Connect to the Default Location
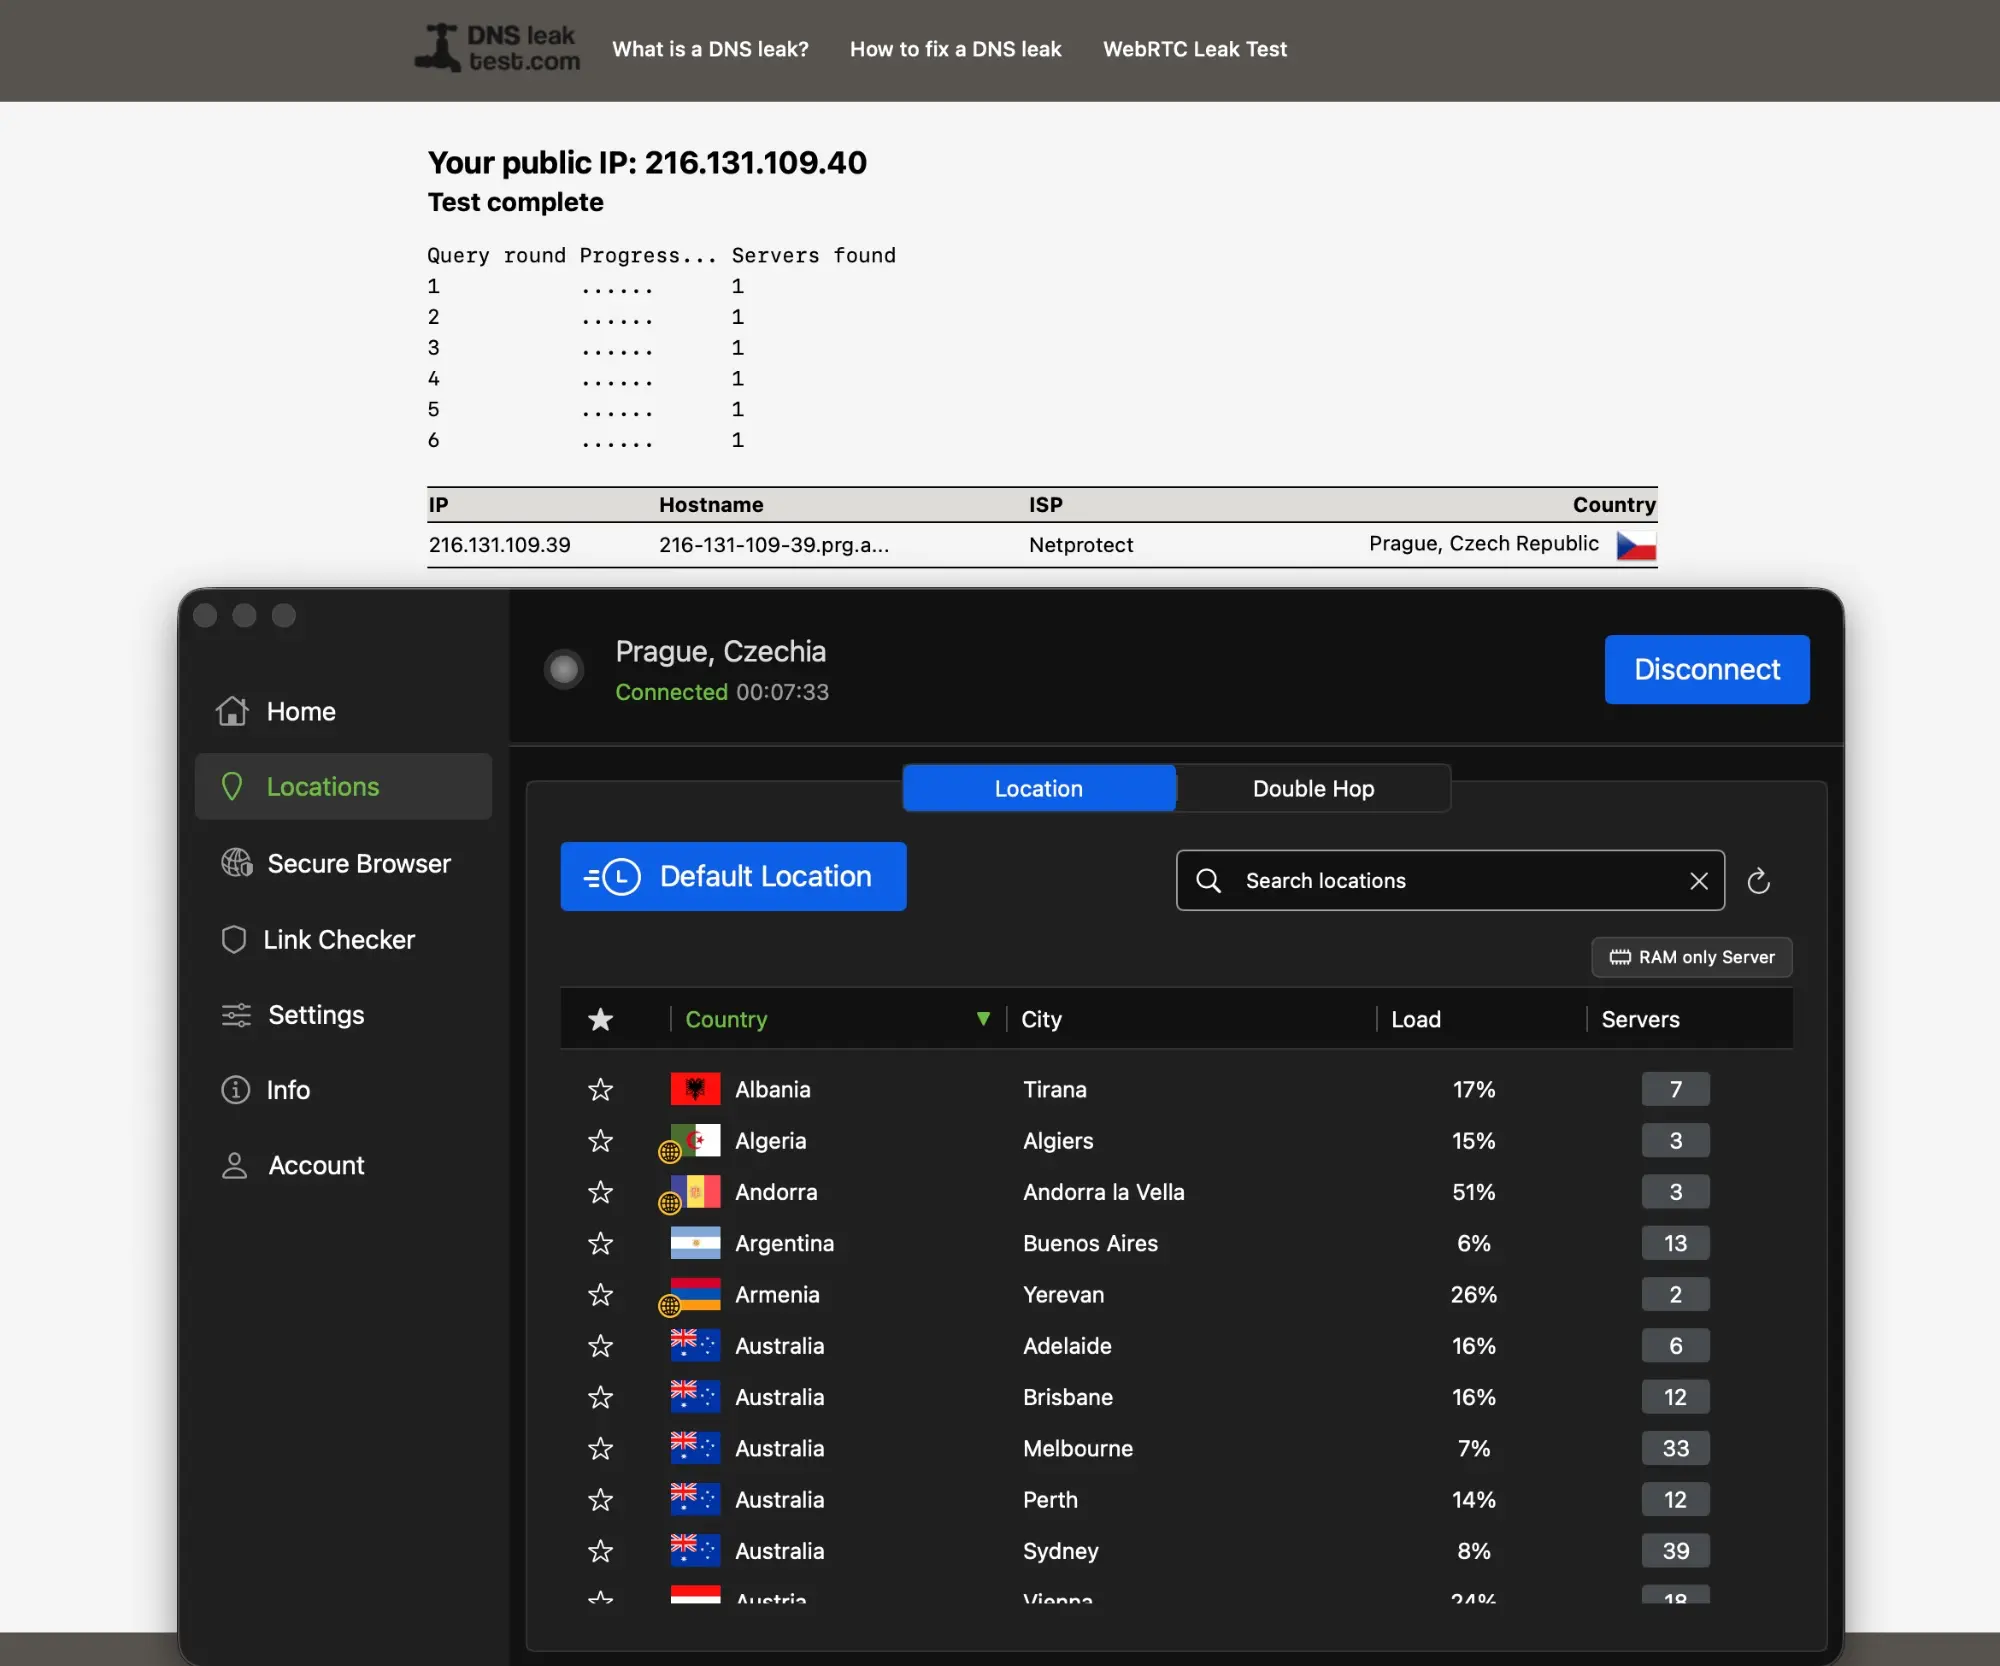This screenshot has width=2000, height=1666. (732, 876)
